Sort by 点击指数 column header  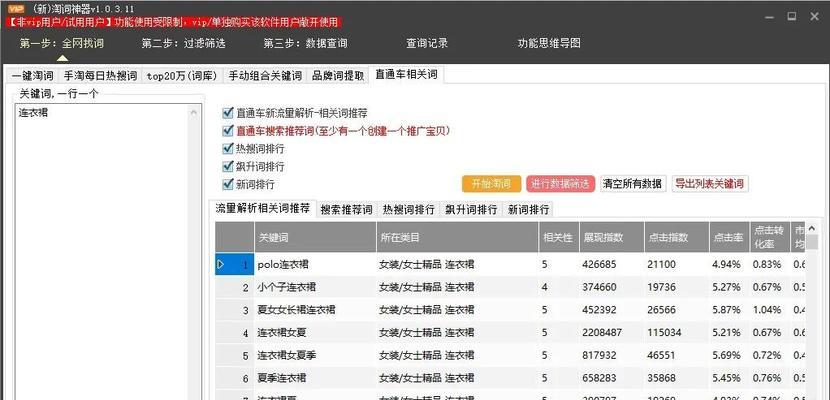[x=676, y=237]
